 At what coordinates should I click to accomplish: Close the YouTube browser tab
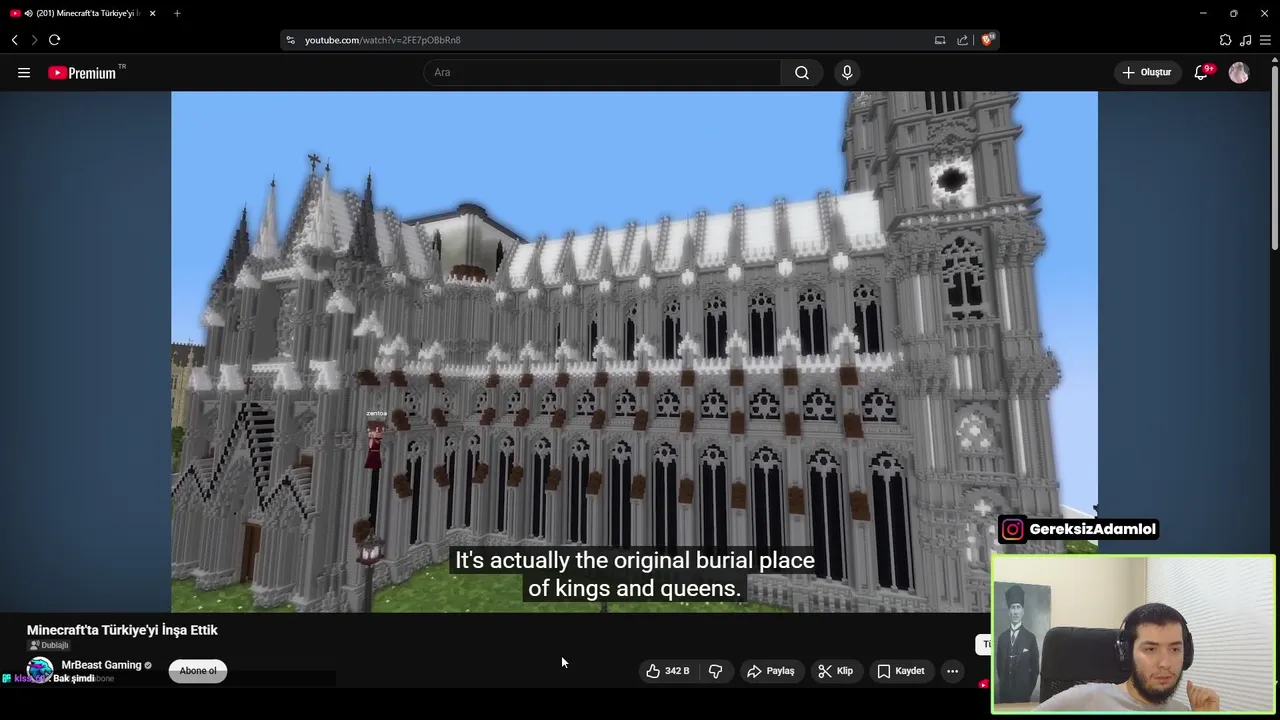coord(152,13)
